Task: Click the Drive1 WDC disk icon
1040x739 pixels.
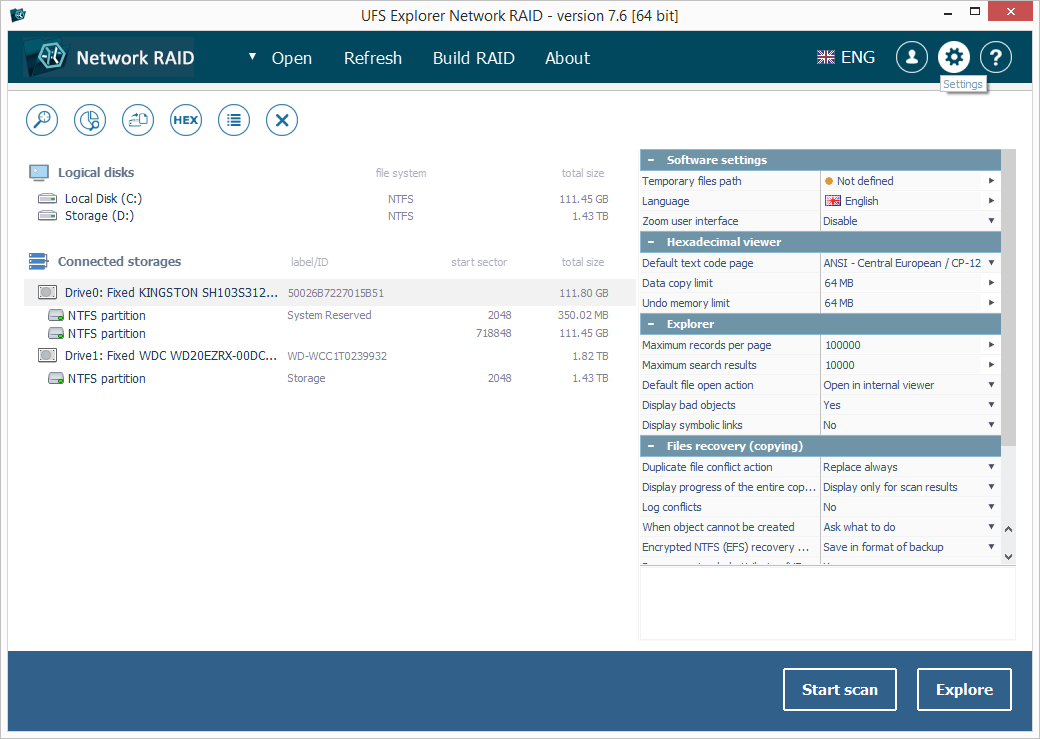Action: [47, 356]
